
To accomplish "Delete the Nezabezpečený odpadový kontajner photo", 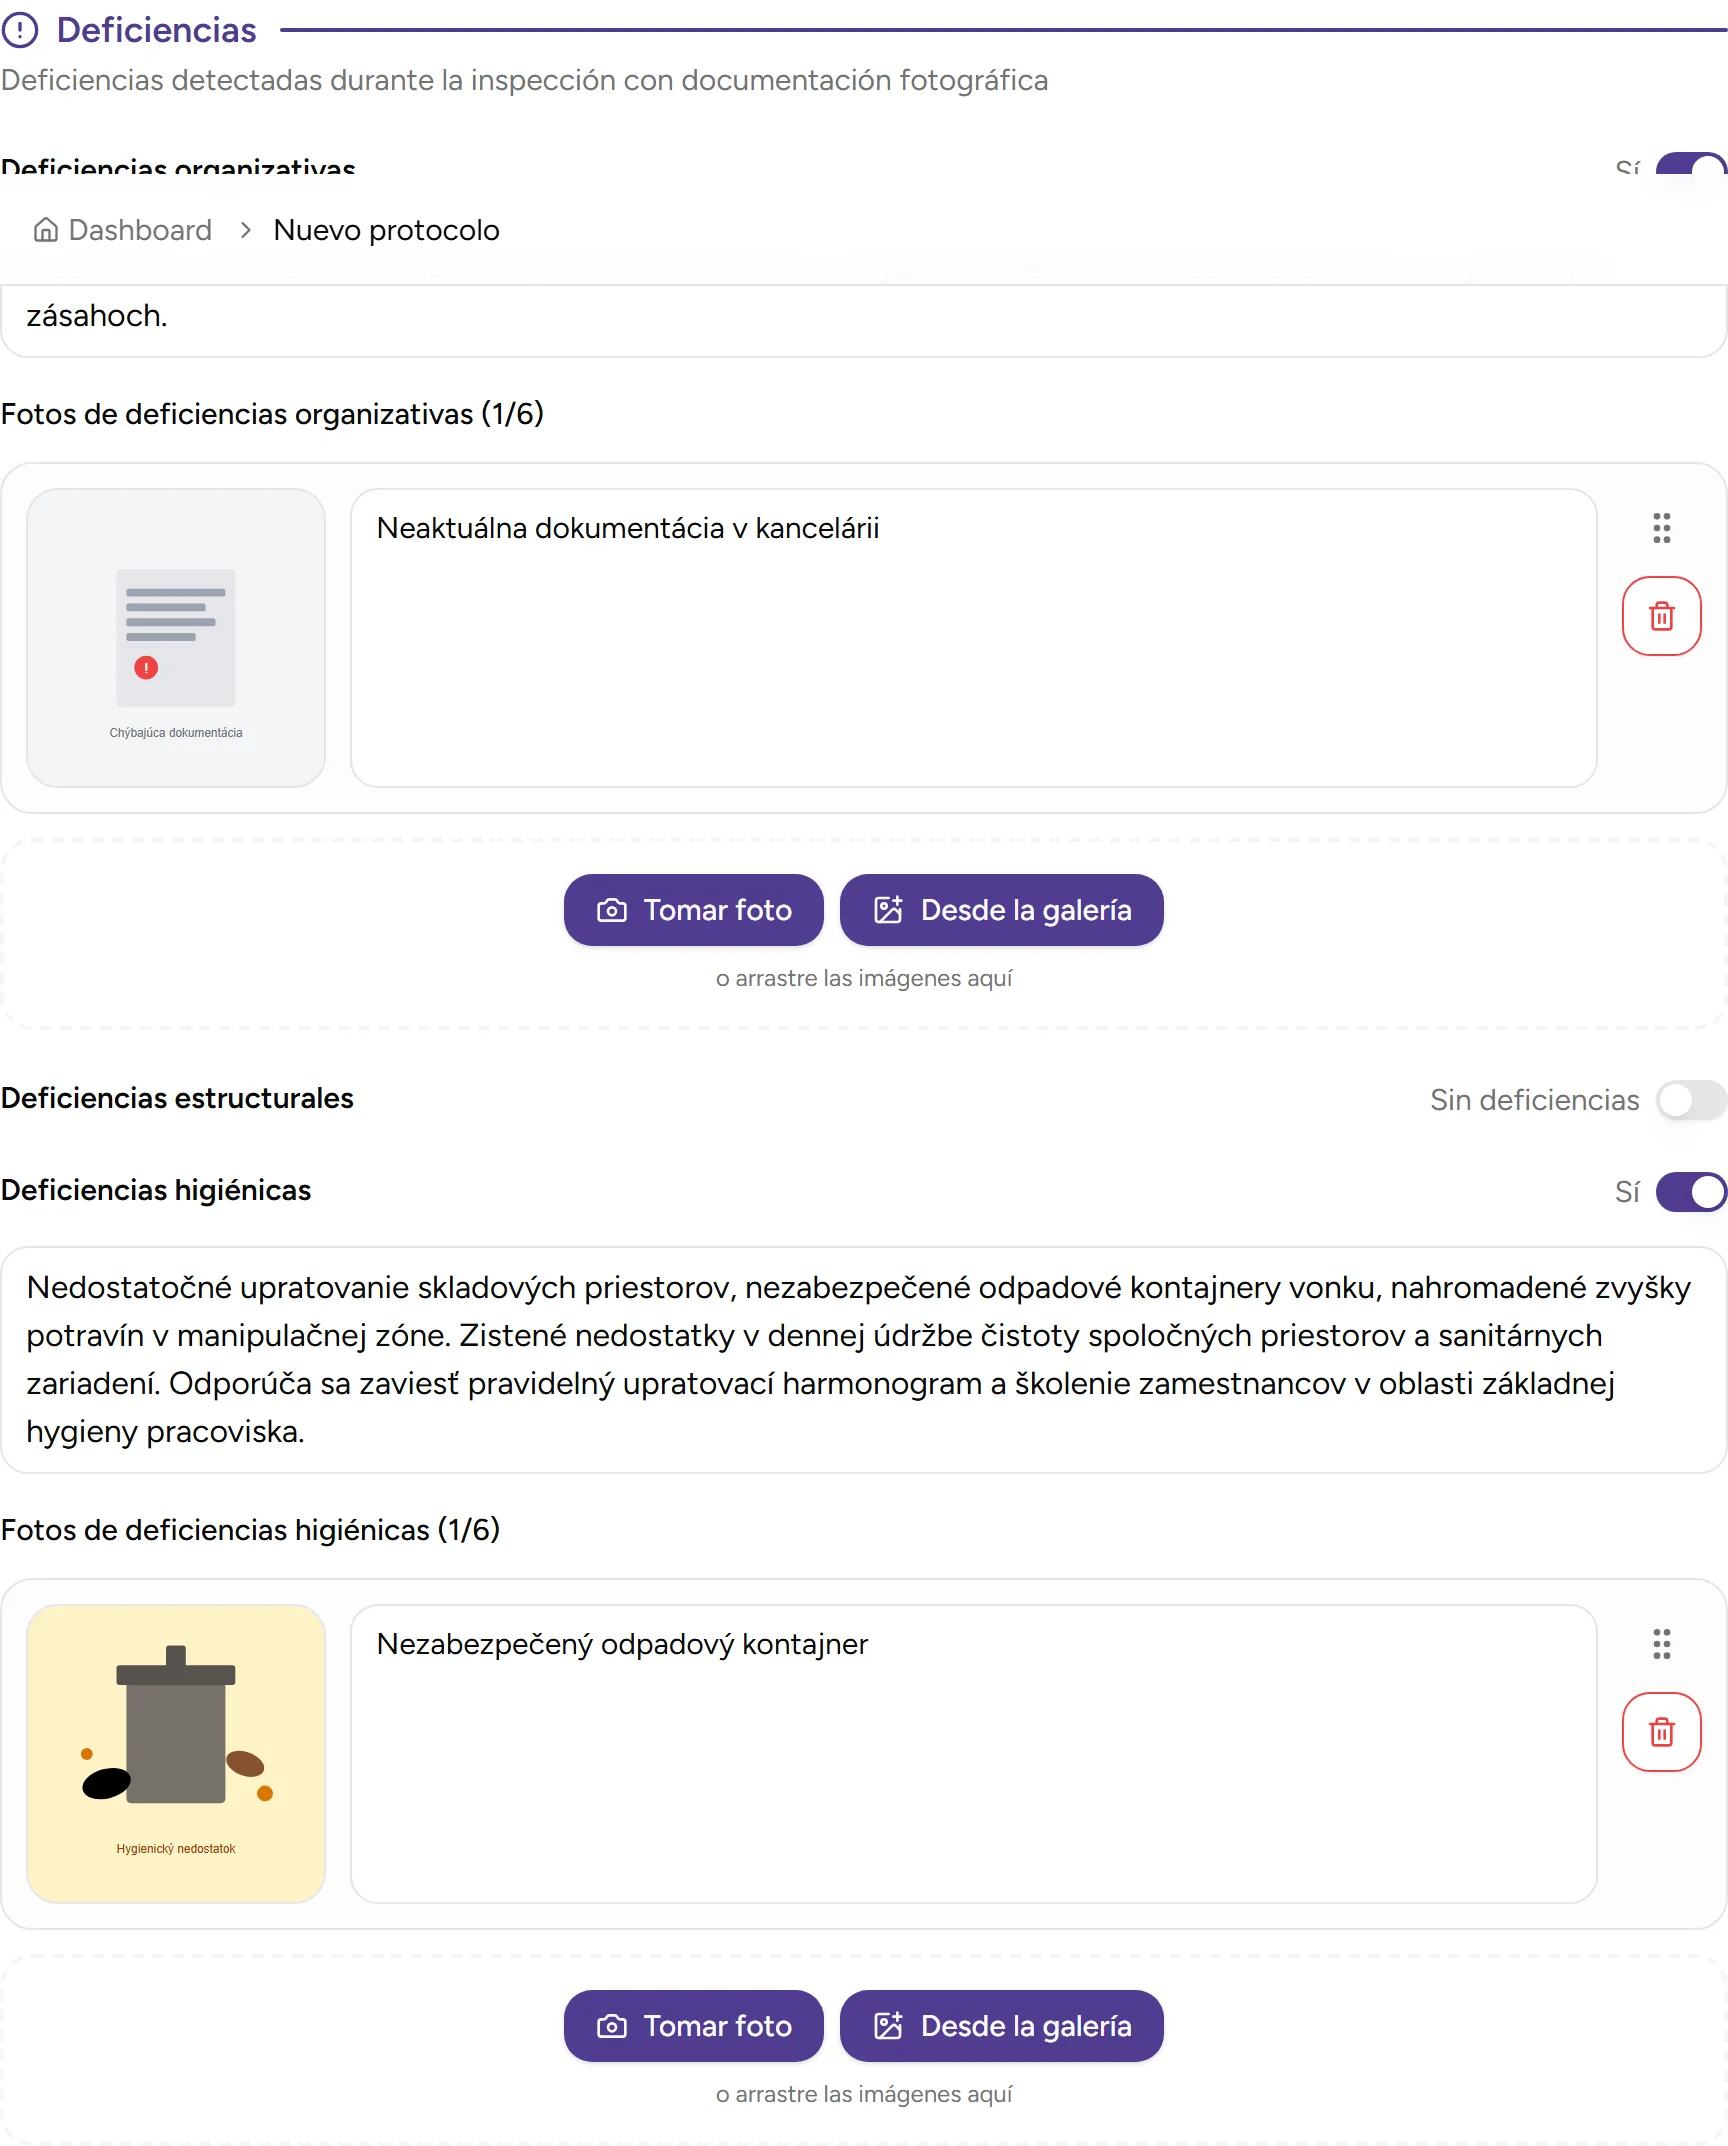I will click(x=1661, y=1732).
